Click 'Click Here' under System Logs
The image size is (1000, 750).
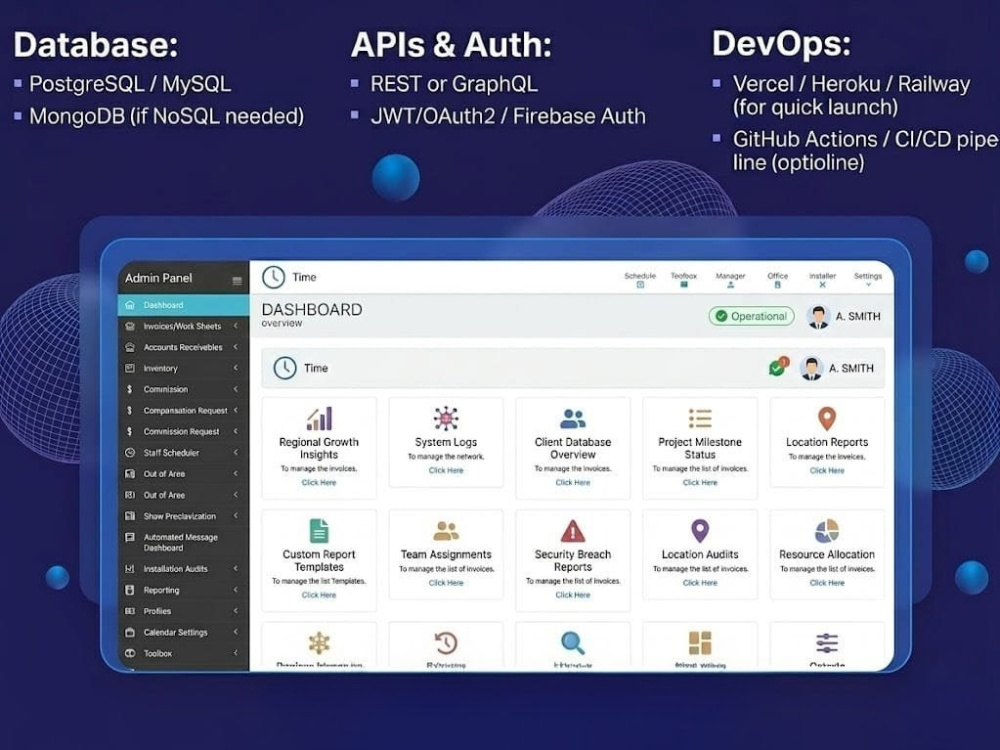446,471
